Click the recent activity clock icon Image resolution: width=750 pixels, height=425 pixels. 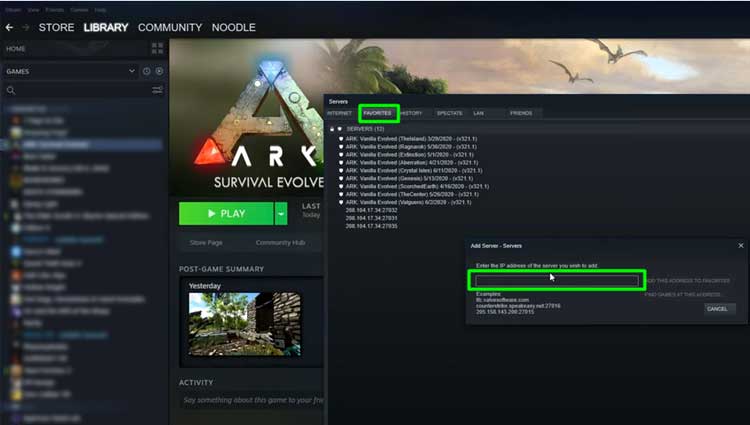(x=146, y=71)
